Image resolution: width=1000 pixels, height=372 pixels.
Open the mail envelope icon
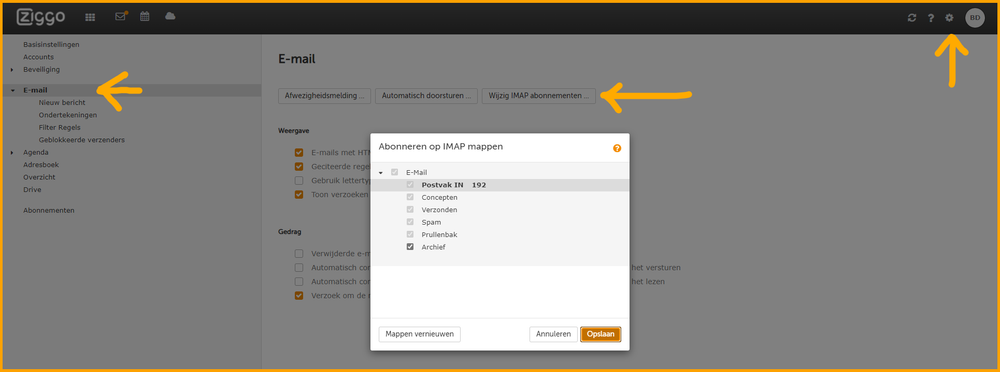[120, 17]
